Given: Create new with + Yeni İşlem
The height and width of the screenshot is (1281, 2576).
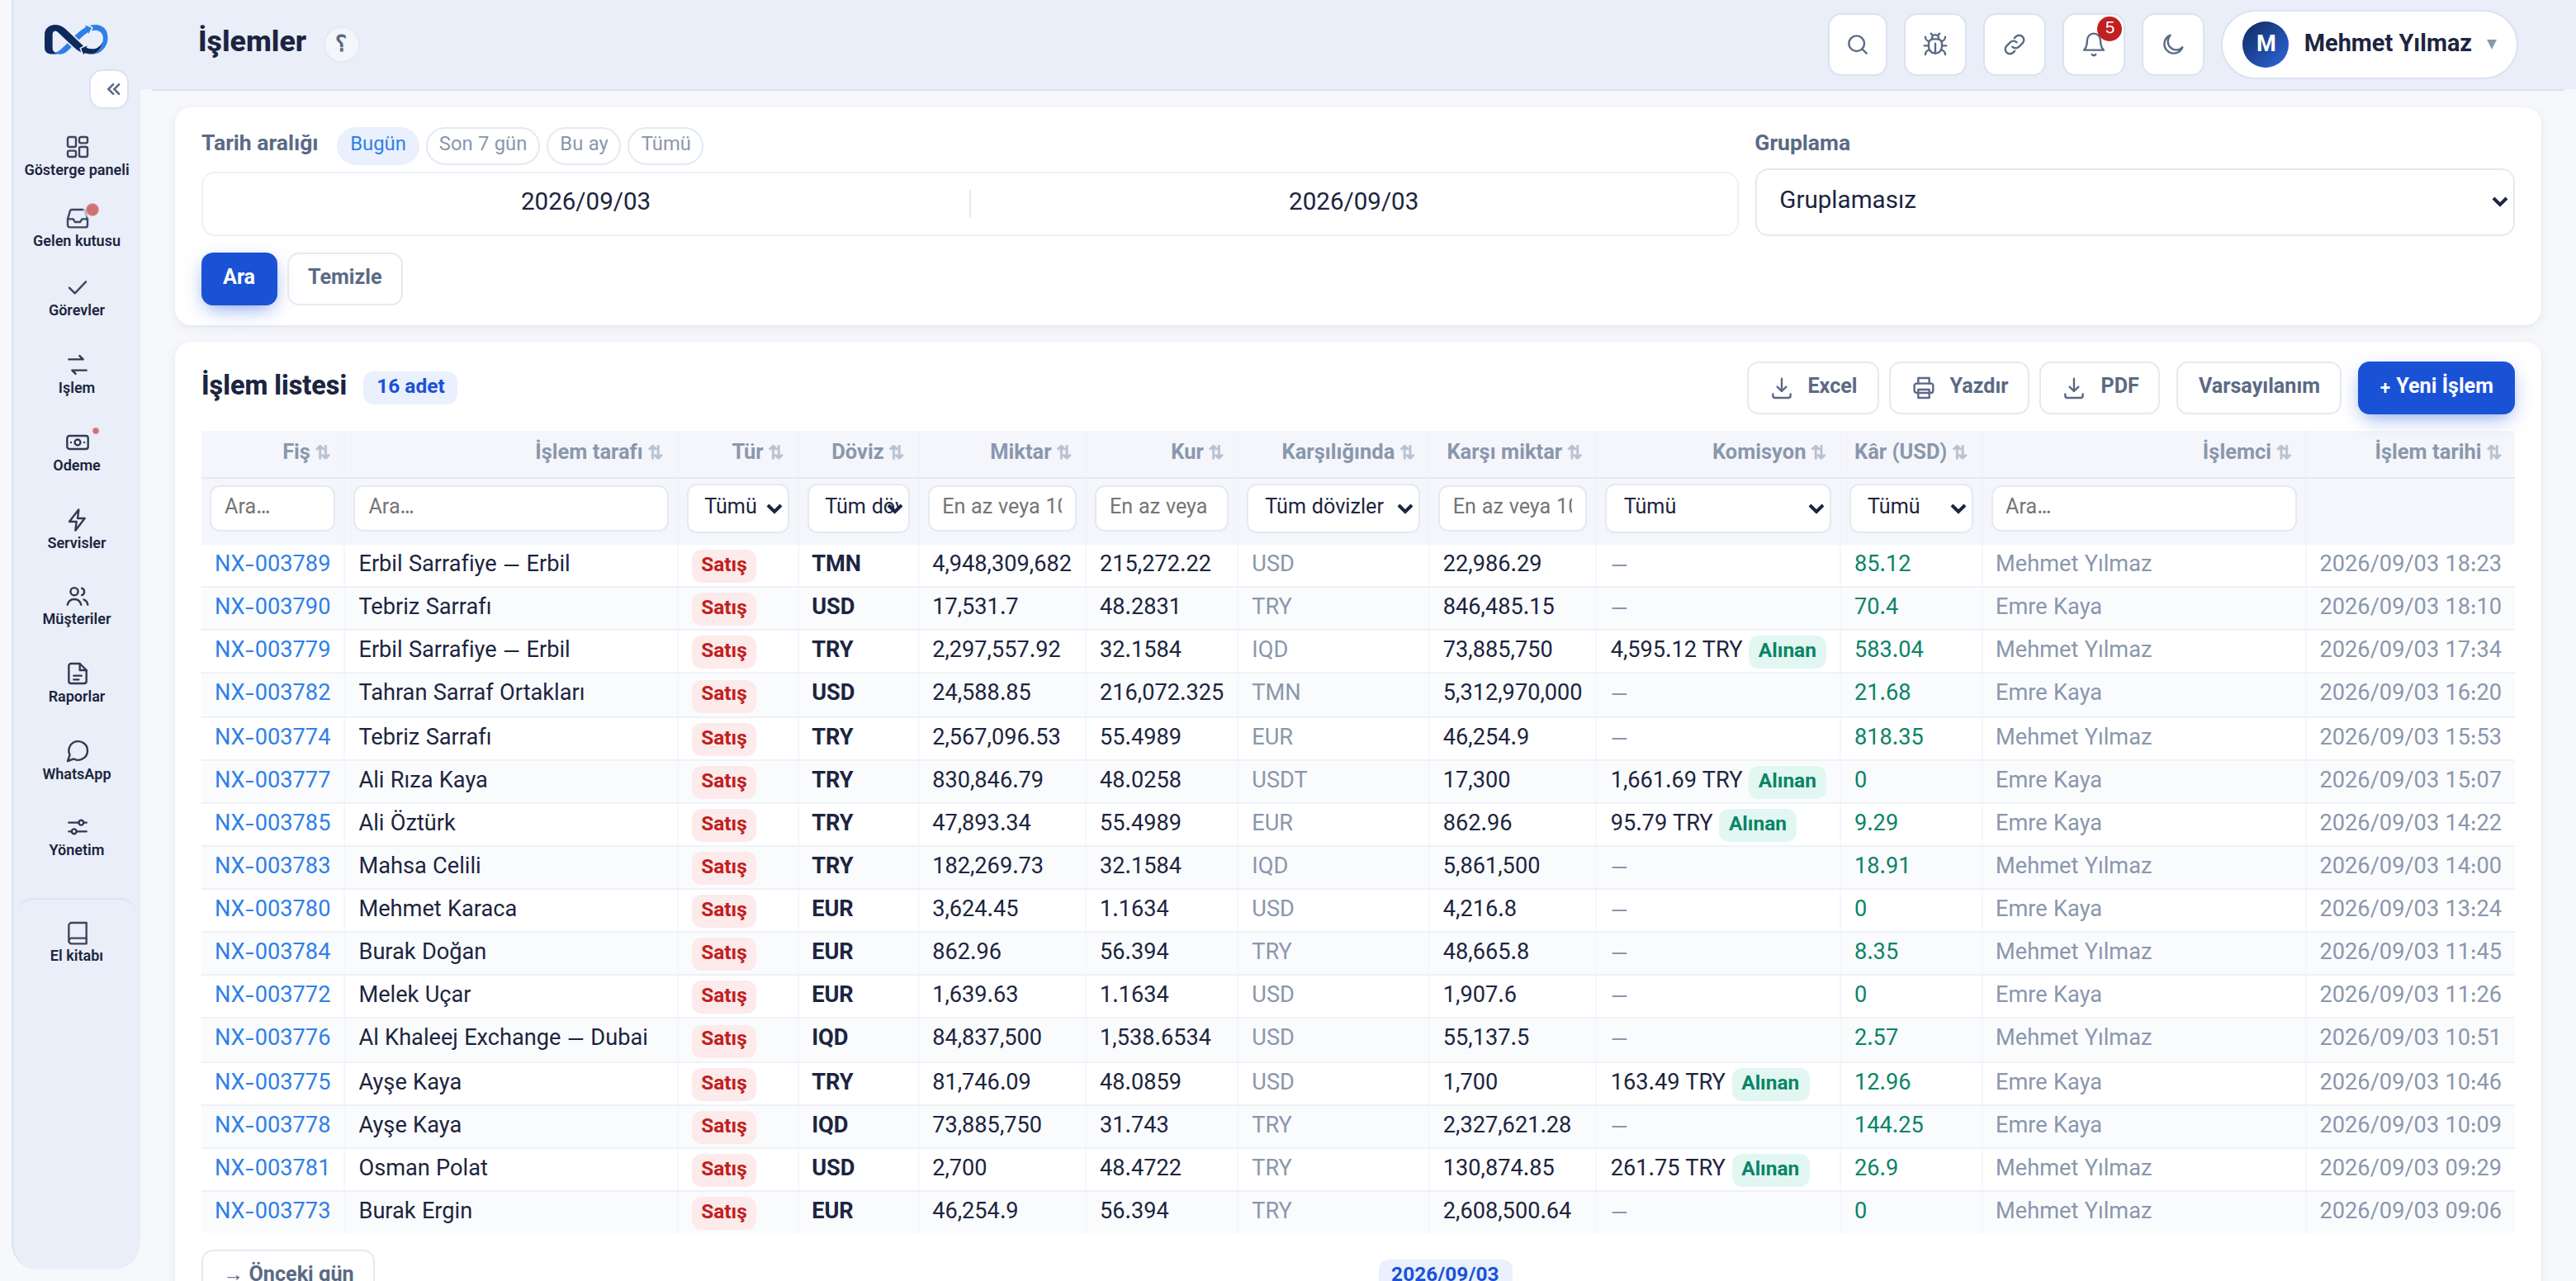Looking at the screenshot, I should pyautogui.click(x=2436, y=387).
